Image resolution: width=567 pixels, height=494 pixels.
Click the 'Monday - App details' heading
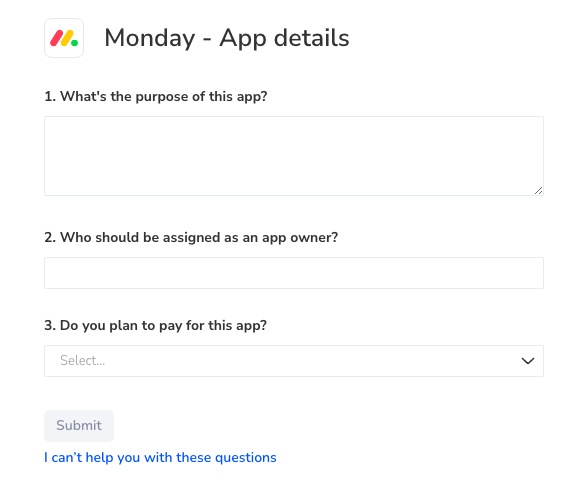click(x=227, y=38)
